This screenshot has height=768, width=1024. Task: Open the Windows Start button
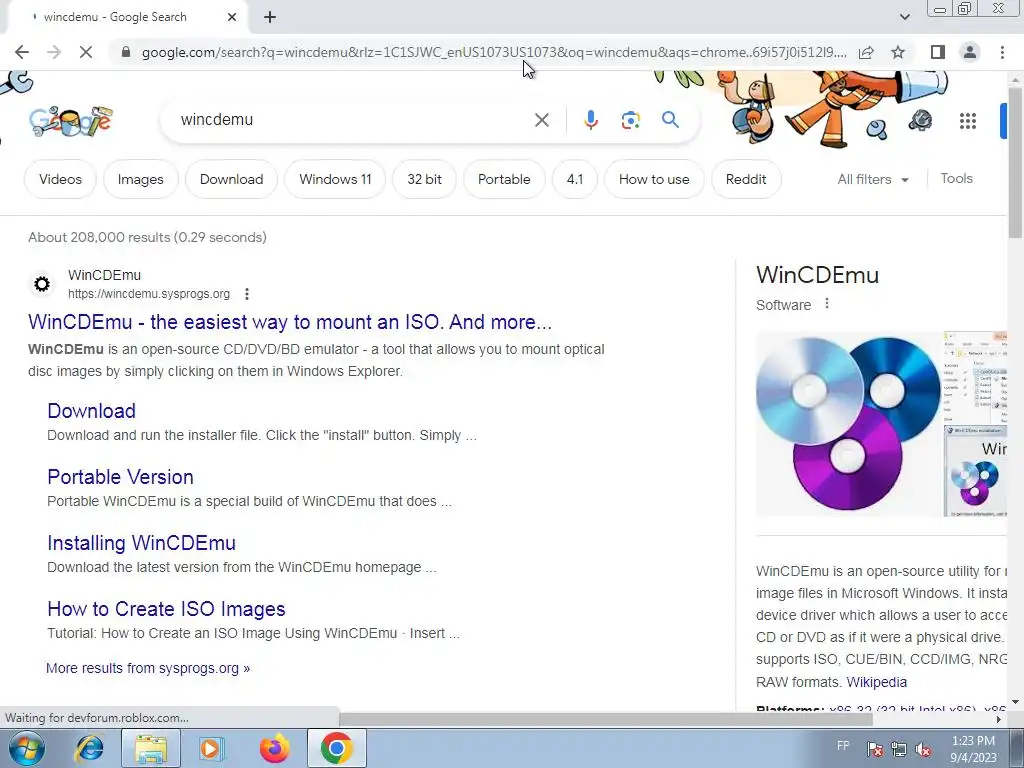pos(26,748)
